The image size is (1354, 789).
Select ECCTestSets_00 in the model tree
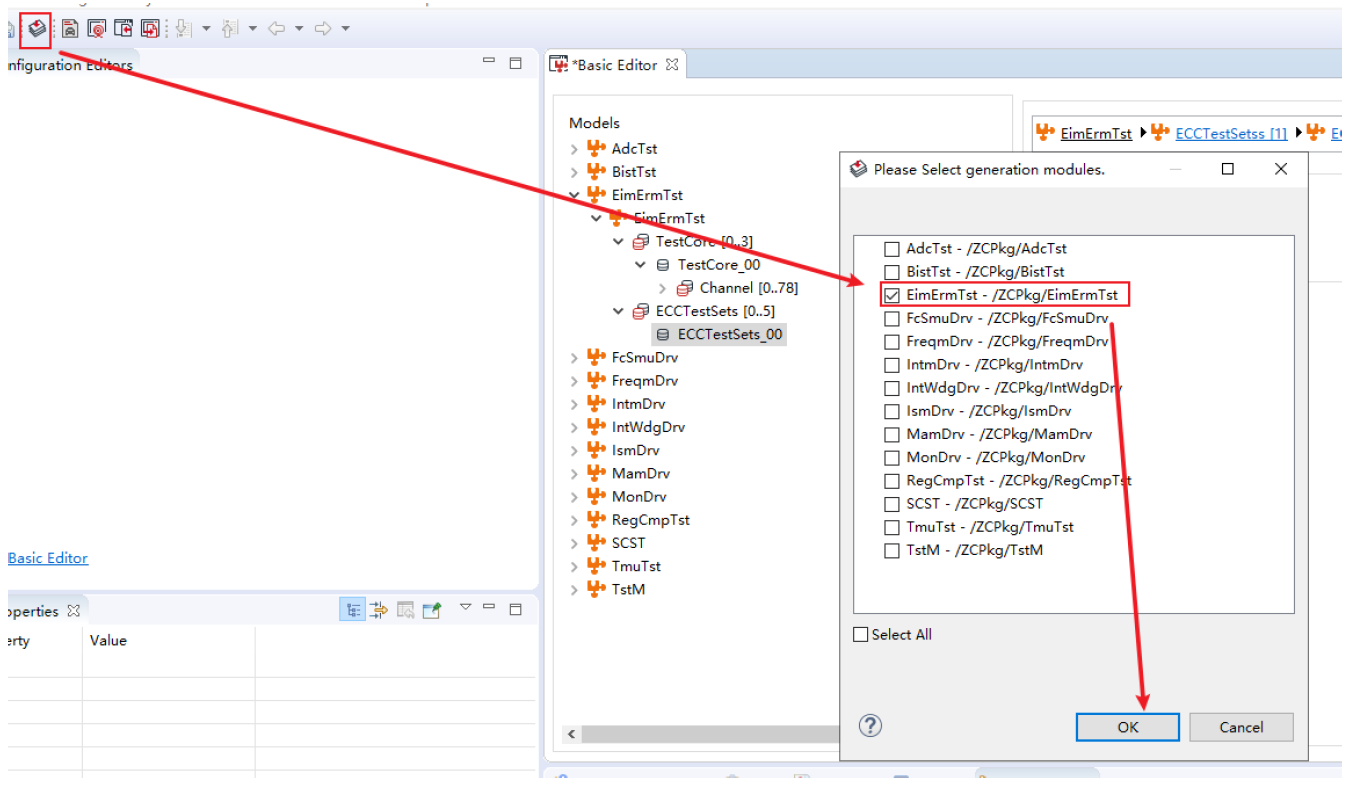coord(729,334)
